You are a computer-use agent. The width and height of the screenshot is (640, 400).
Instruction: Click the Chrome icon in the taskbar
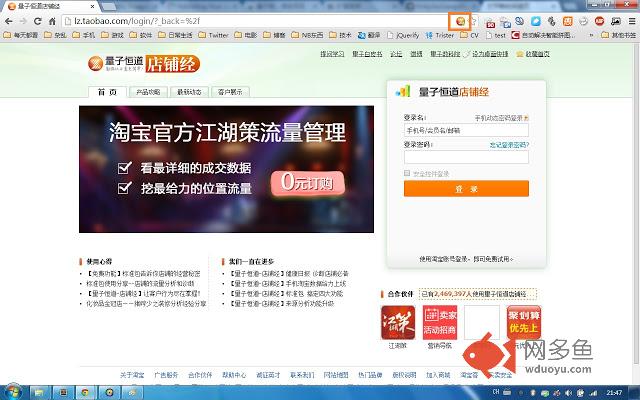(x=85, y=393)
